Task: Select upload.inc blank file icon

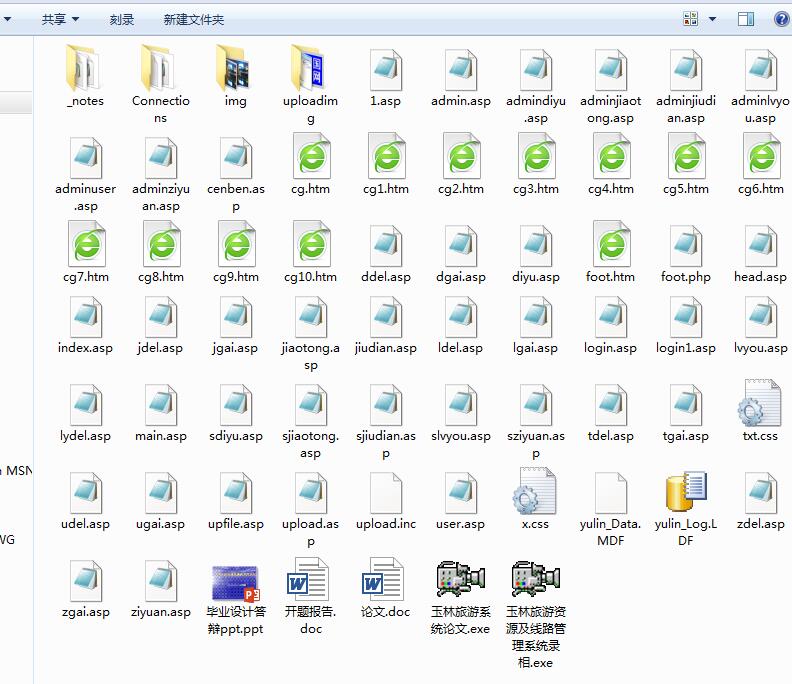Action: pos(385,493)
